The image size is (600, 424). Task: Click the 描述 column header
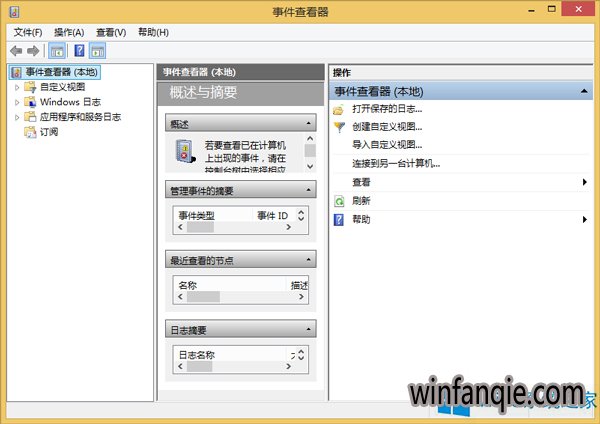[299, 285]
